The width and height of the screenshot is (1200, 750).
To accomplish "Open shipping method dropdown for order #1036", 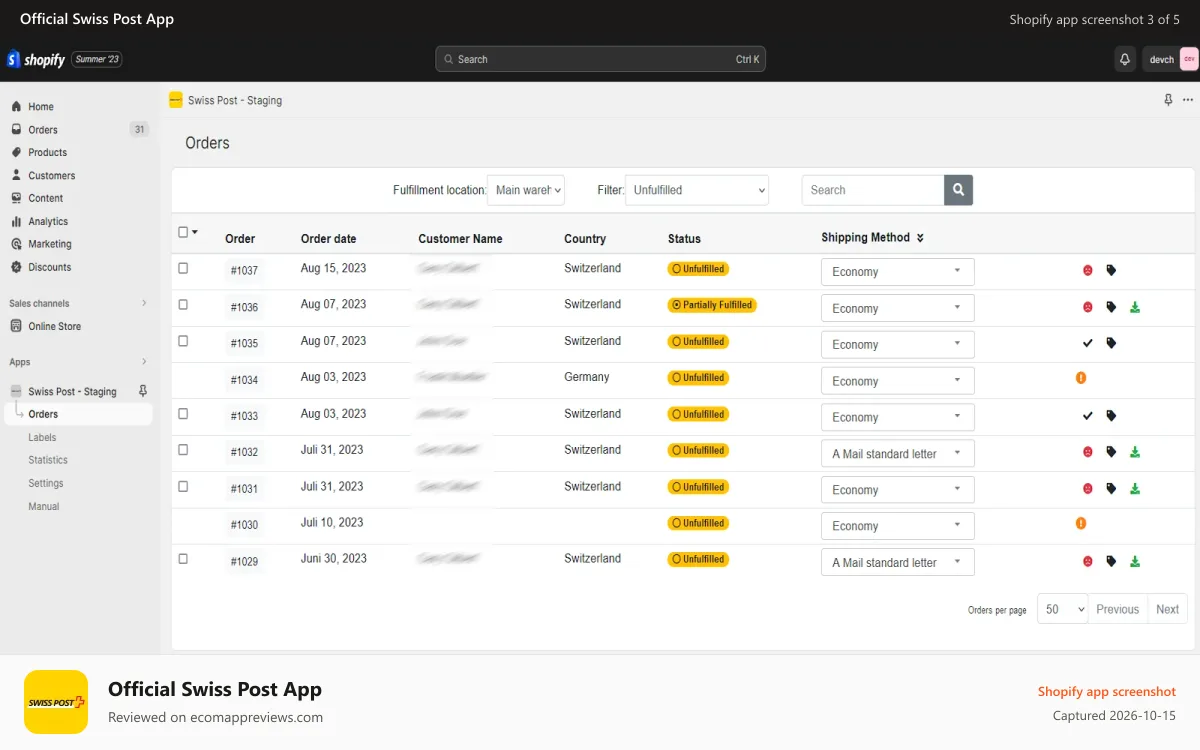I will point(898,308).
